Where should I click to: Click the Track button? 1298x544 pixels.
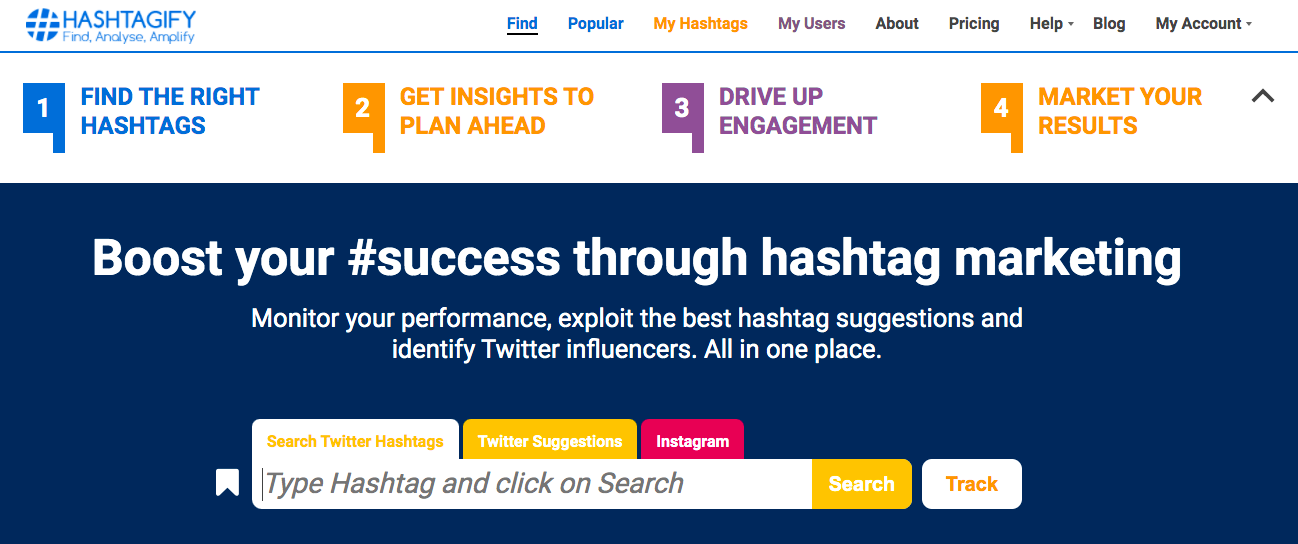pos(971,484)
